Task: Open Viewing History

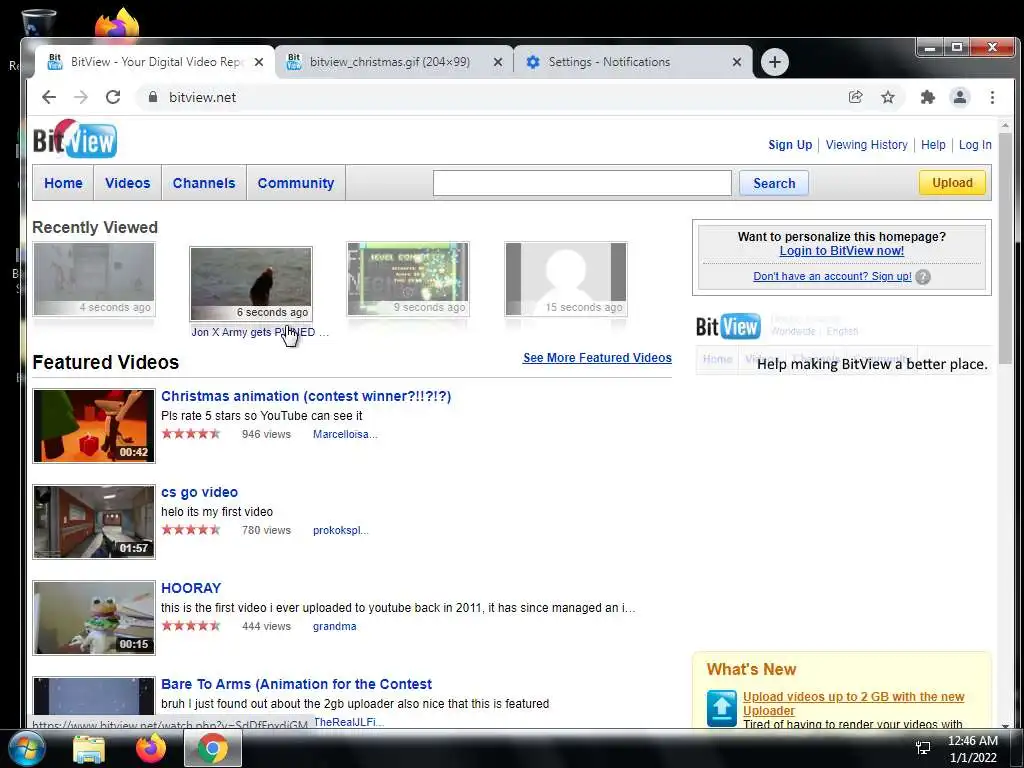Action: 867,145
